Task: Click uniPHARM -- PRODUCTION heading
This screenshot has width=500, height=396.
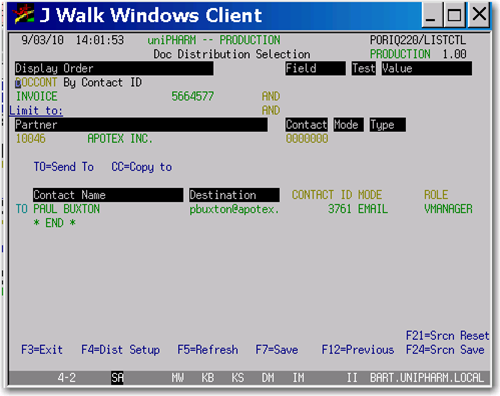Action: click(214, 40)
